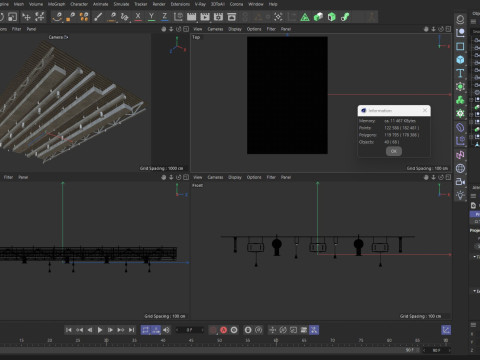The image size is (480, 360).
Task: Maximize the Top viewport toggle icon
Action: 448,29
